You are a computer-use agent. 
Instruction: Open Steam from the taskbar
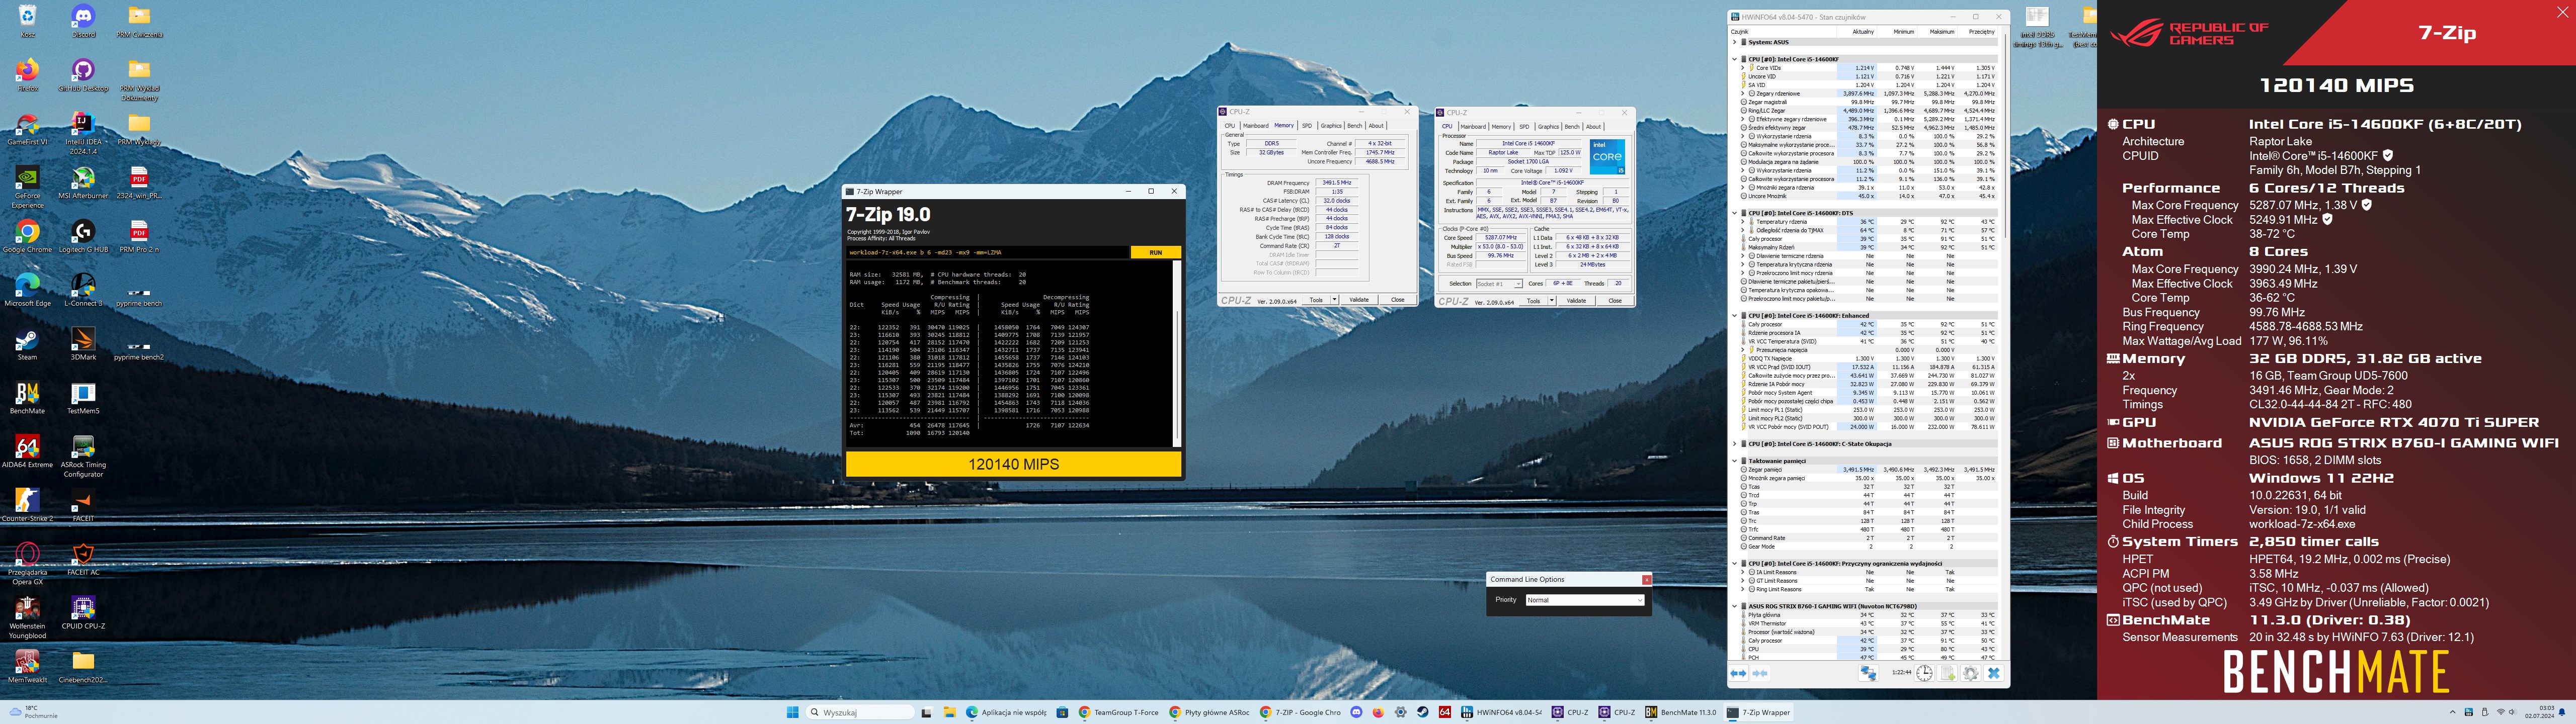pyautogui.click(x=1422, y=712)
